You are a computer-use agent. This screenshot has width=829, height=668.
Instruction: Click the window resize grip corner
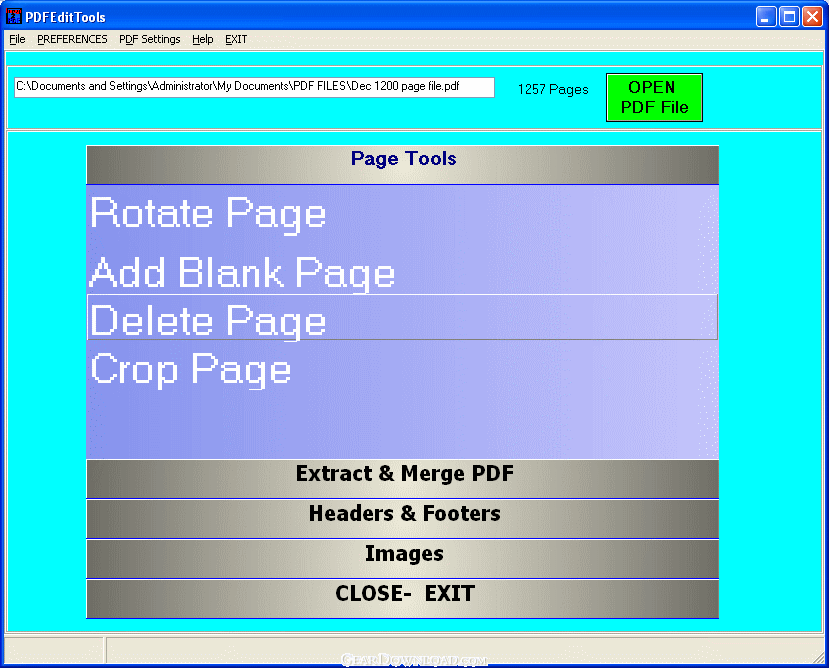(x=818, y=656)
